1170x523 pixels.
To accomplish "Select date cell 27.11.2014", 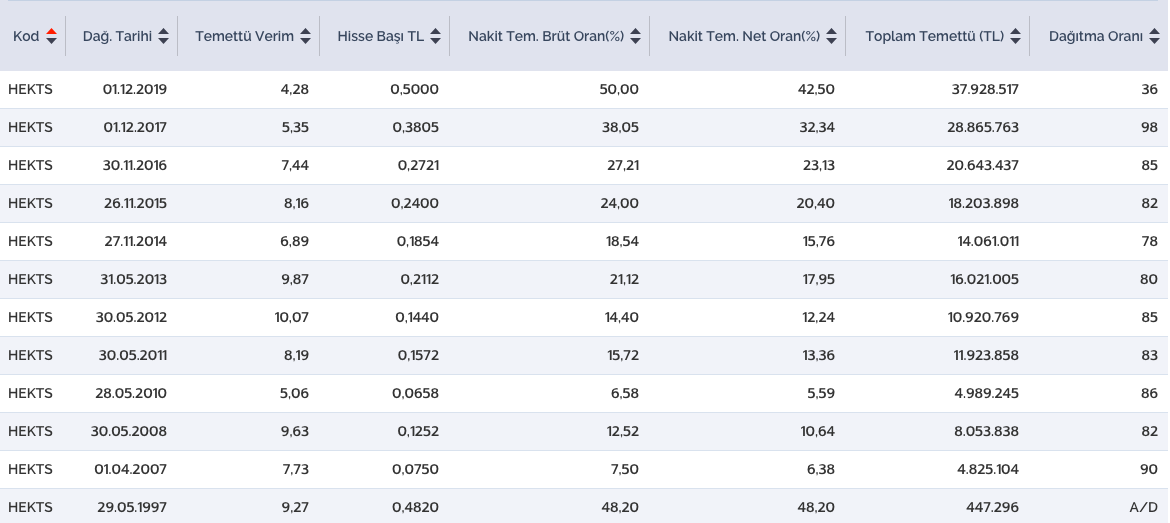I will 136,242.
